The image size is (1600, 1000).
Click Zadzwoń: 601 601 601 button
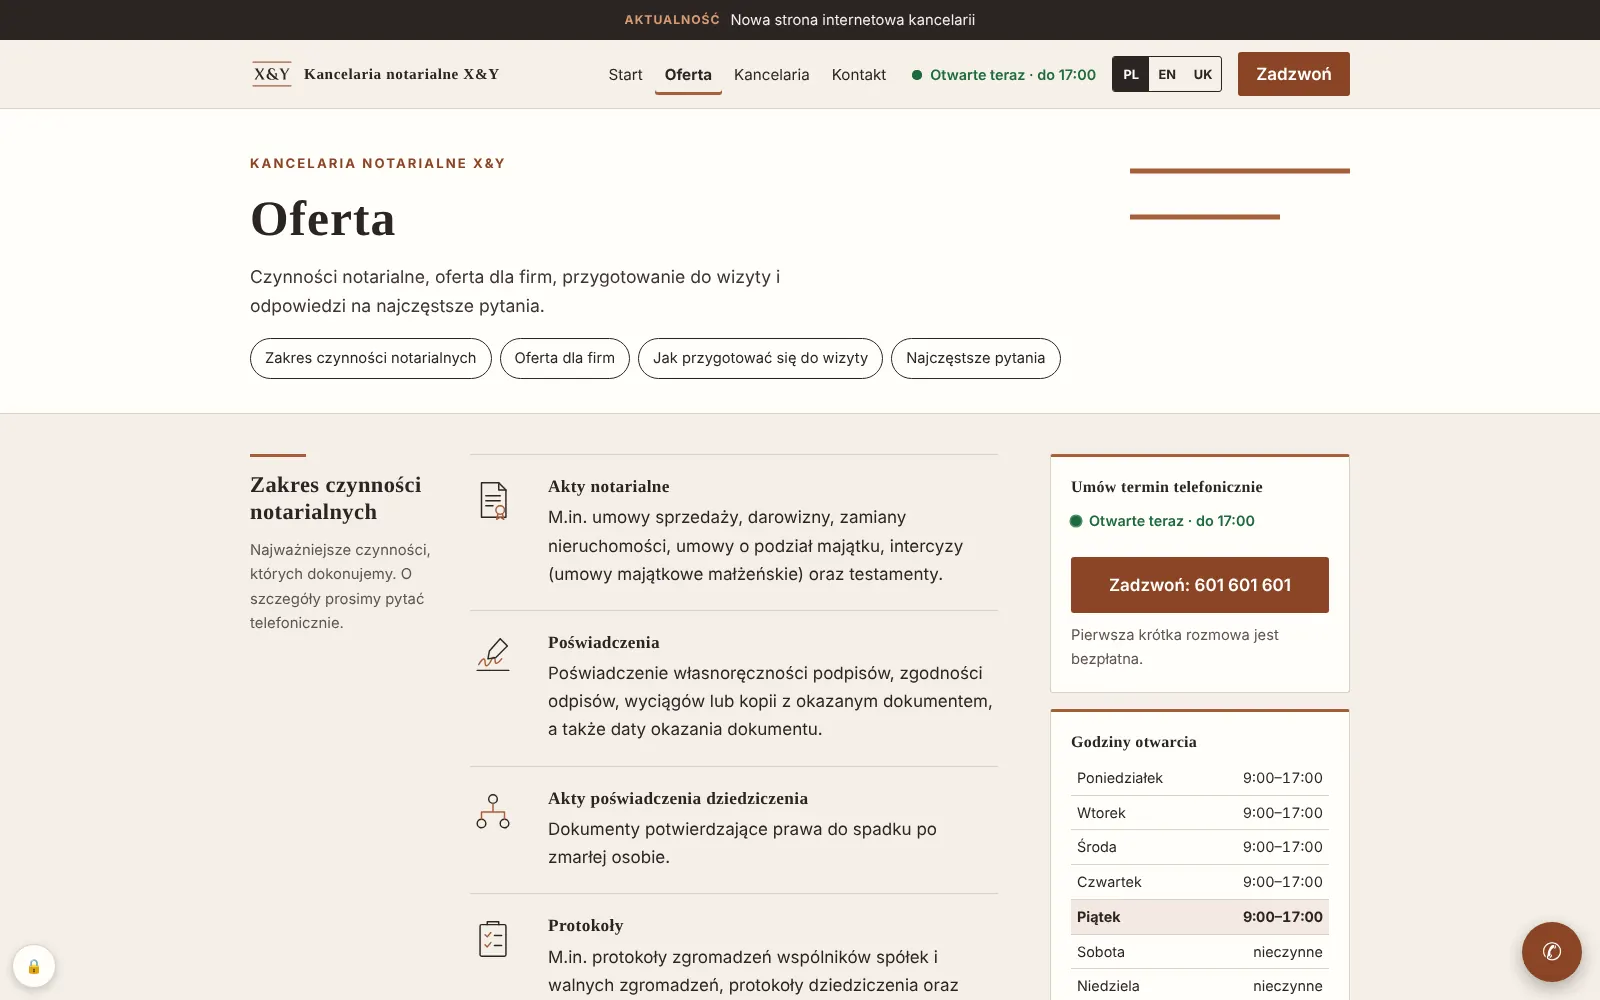click(1200, 585)
